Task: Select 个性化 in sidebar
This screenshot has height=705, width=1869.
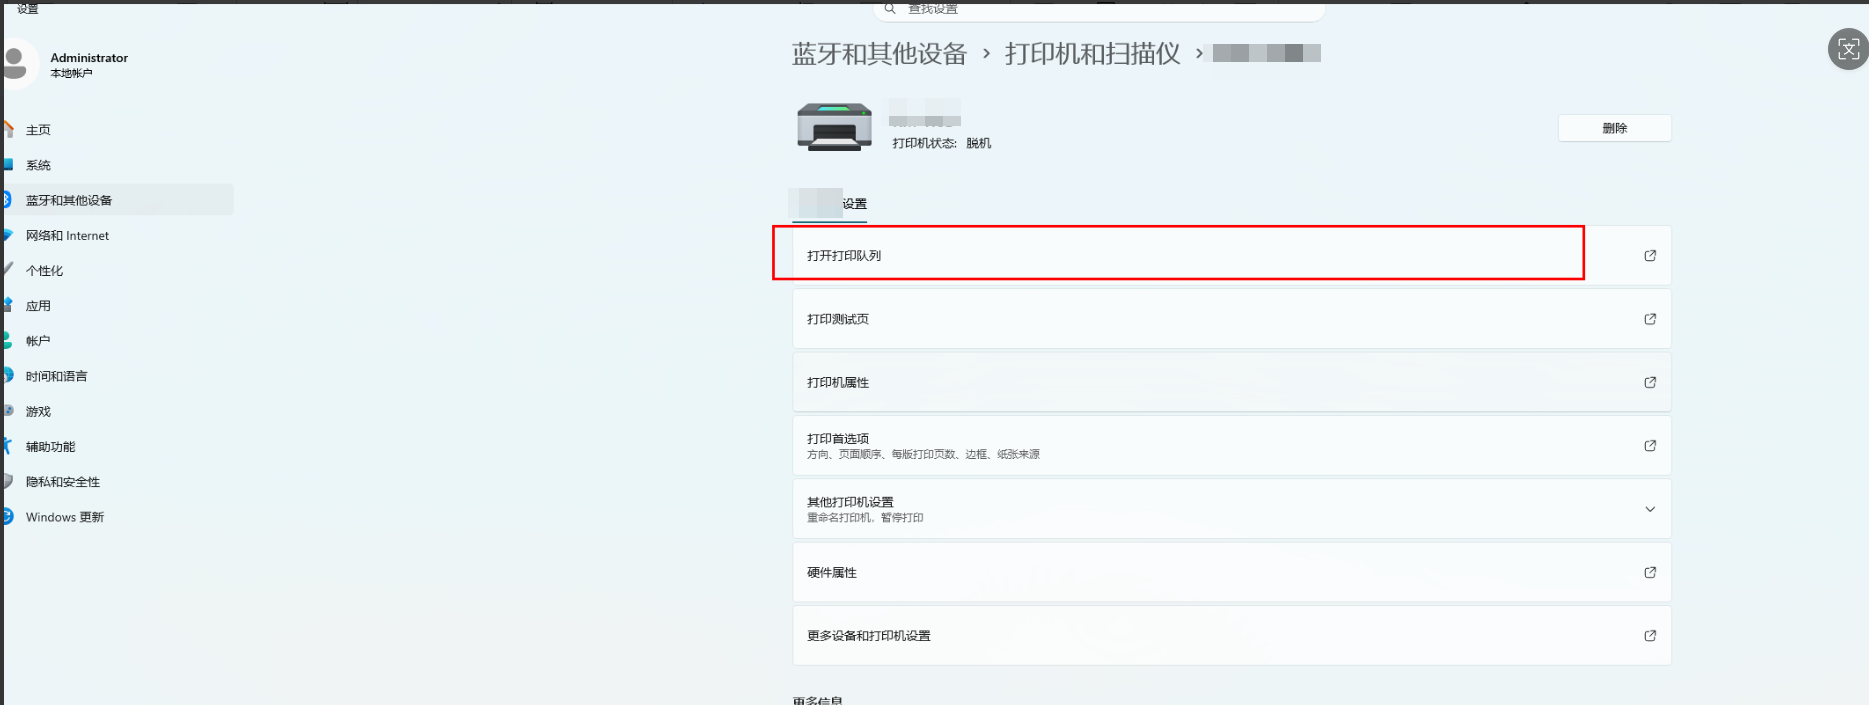Action: (x=44, y=271)
